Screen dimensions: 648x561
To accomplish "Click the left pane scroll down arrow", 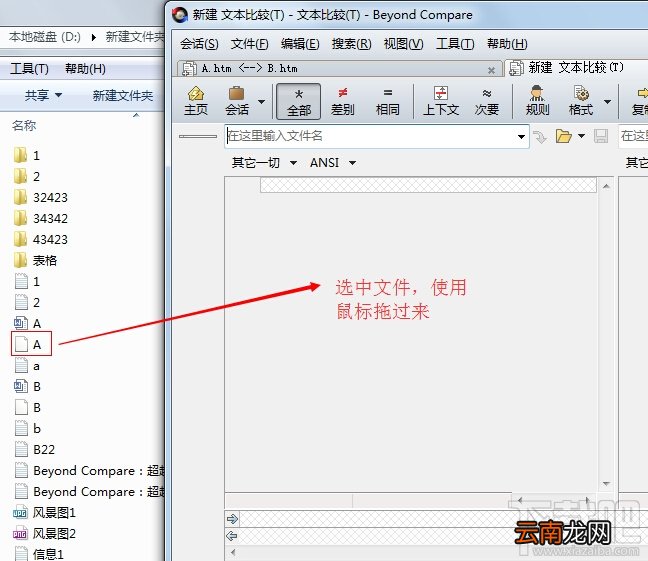I will (x=606, y=483).
